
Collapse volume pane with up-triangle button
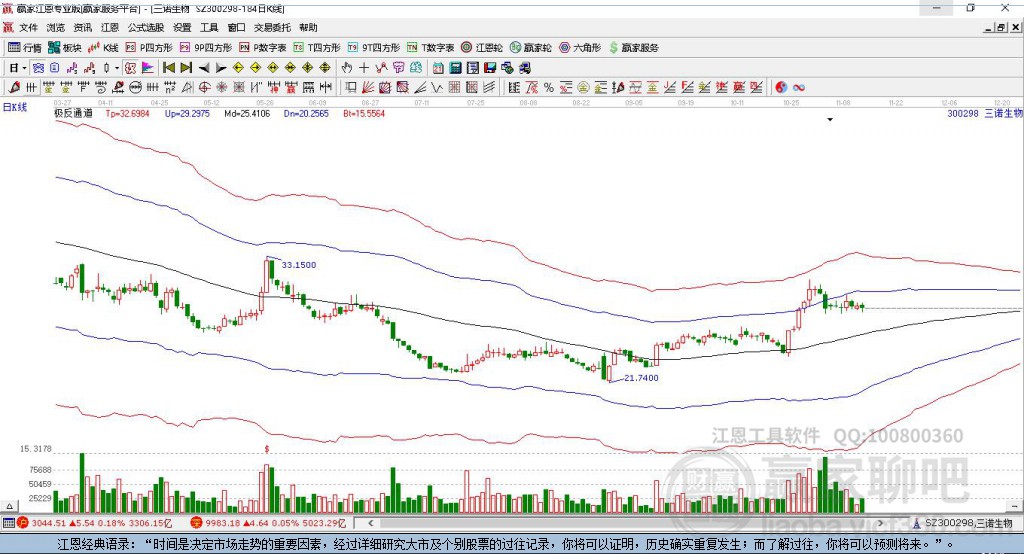tap(9, 506)
